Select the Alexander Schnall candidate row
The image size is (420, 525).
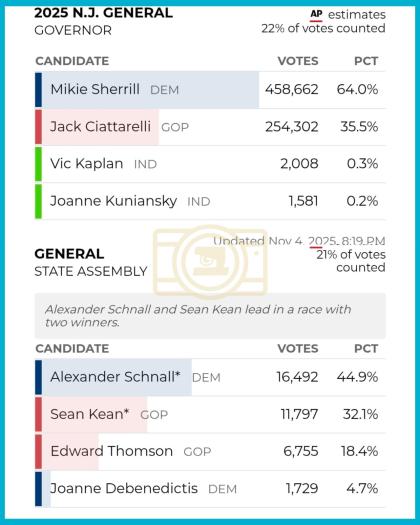tap(210, 377)
